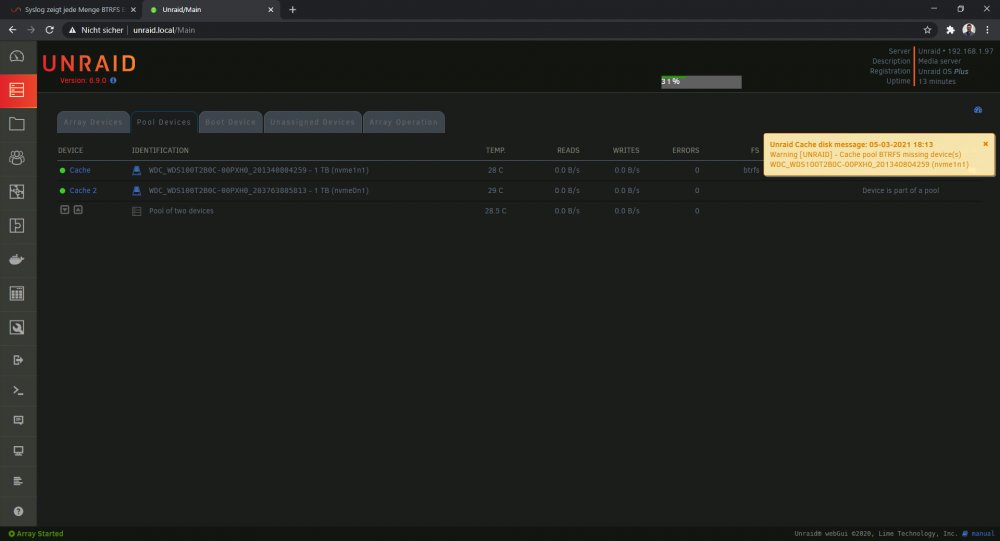
Task: Go back with the browser back arrow
Action: 12,30
